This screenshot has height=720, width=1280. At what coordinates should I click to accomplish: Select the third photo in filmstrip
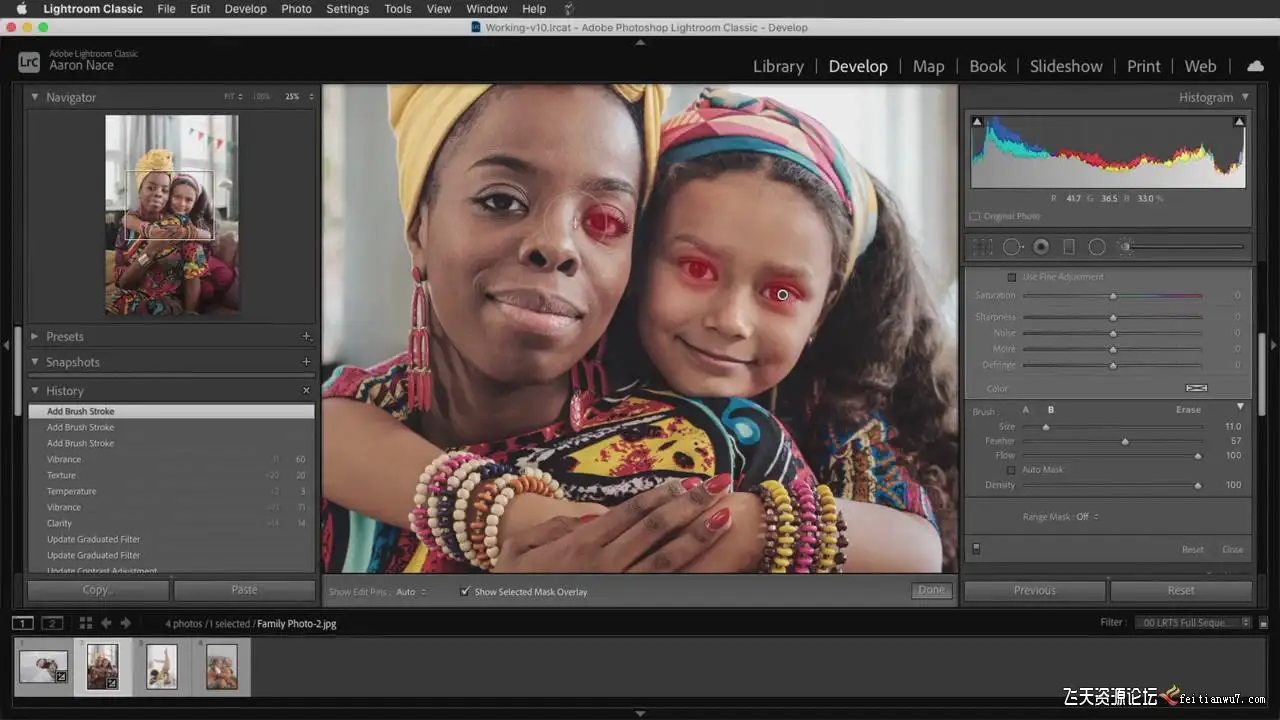point(162,666)
